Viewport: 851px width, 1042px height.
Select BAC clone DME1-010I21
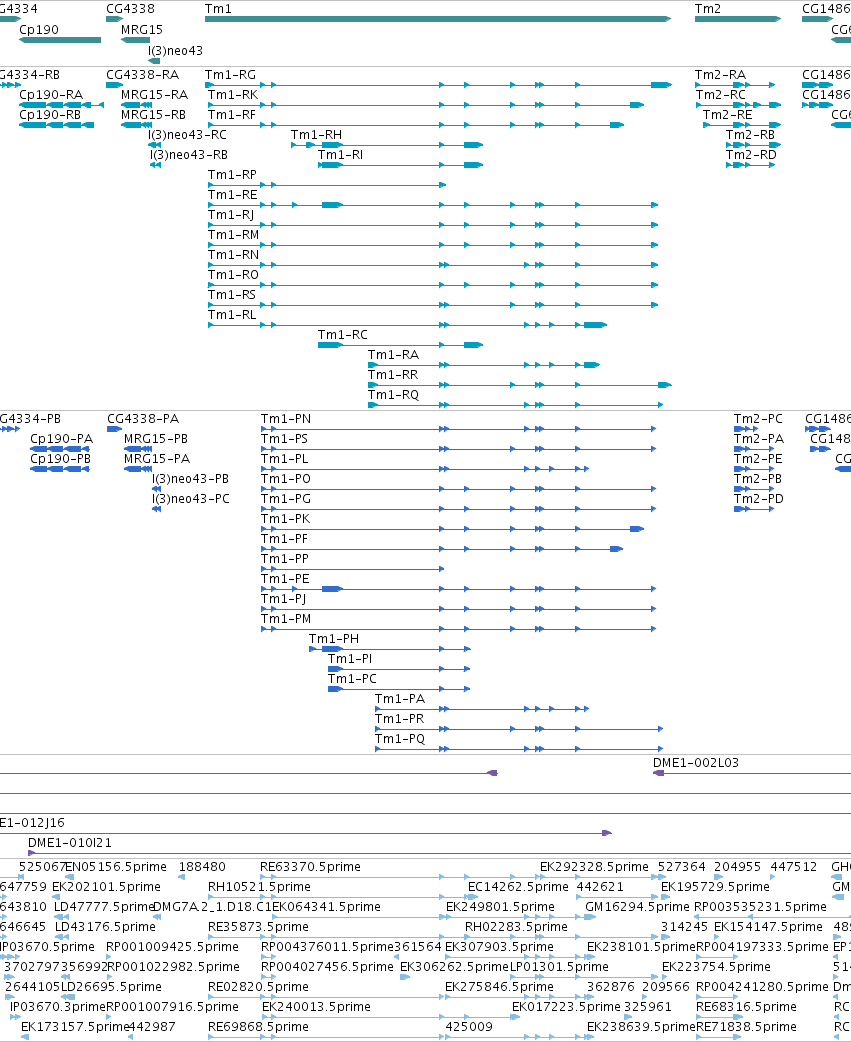[x=440, y=853]
